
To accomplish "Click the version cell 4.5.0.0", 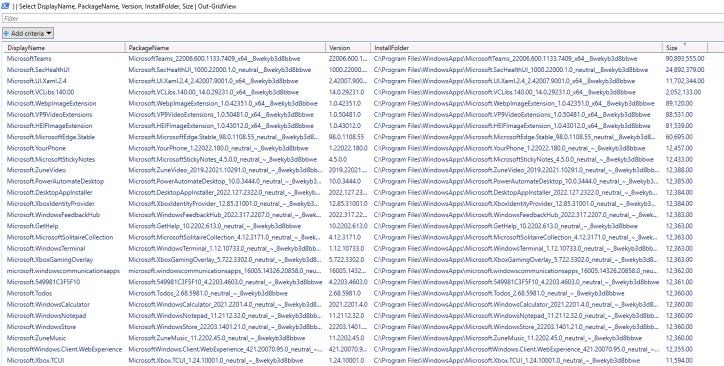I will click(338, 159).
